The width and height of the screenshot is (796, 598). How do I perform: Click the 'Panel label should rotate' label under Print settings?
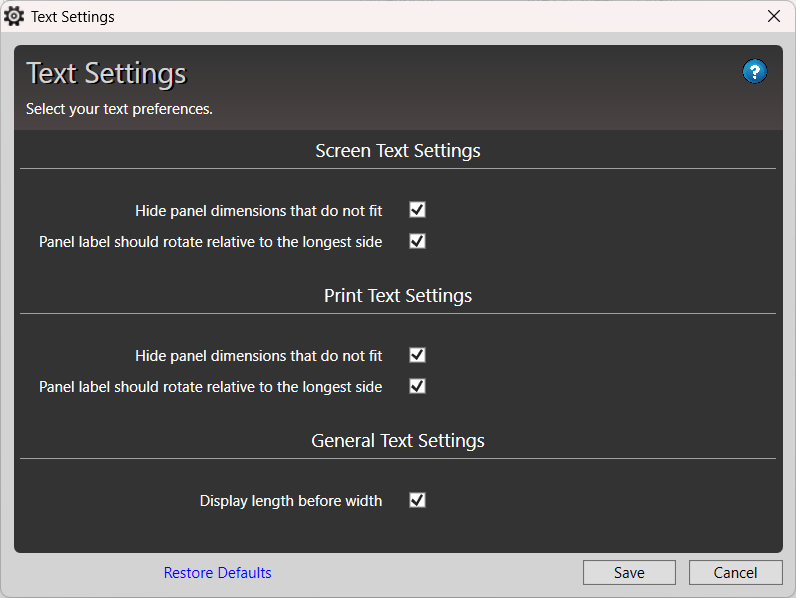click(210, 387)
